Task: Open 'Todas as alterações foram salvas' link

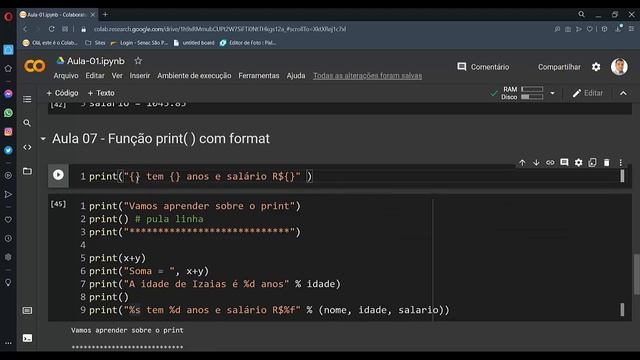Action: coord(367,76)
